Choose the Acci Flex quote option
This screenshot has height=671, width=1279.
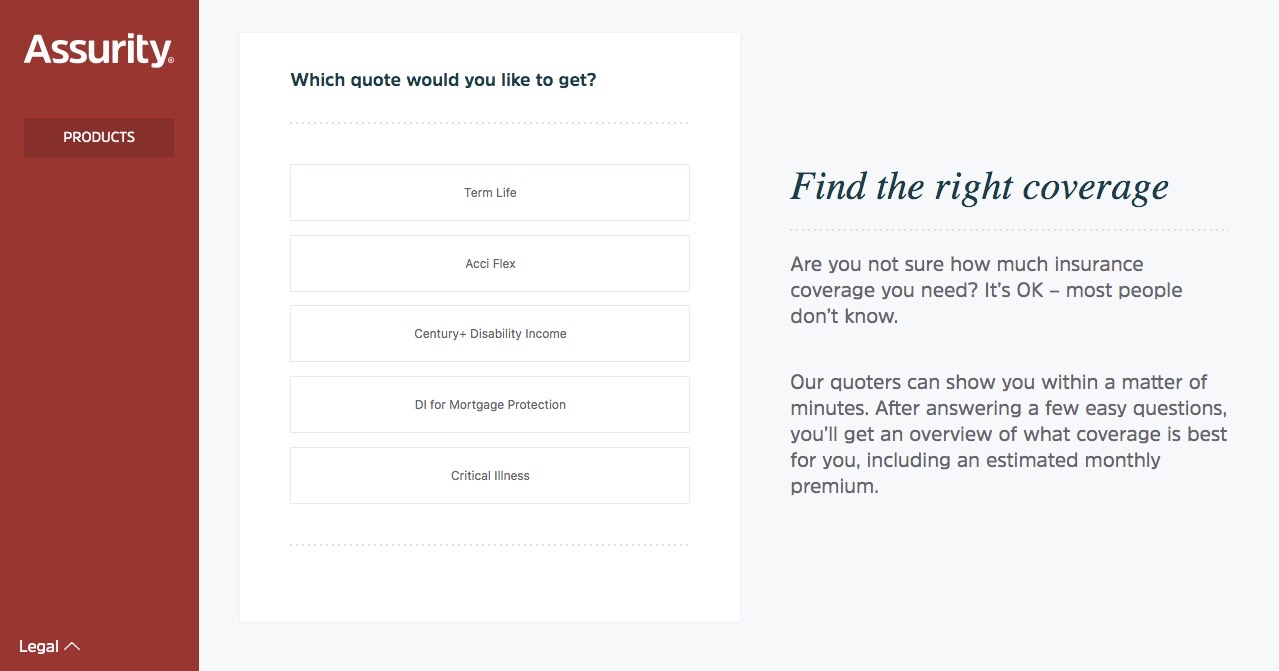pyautogui.click(x=490, y=264)
